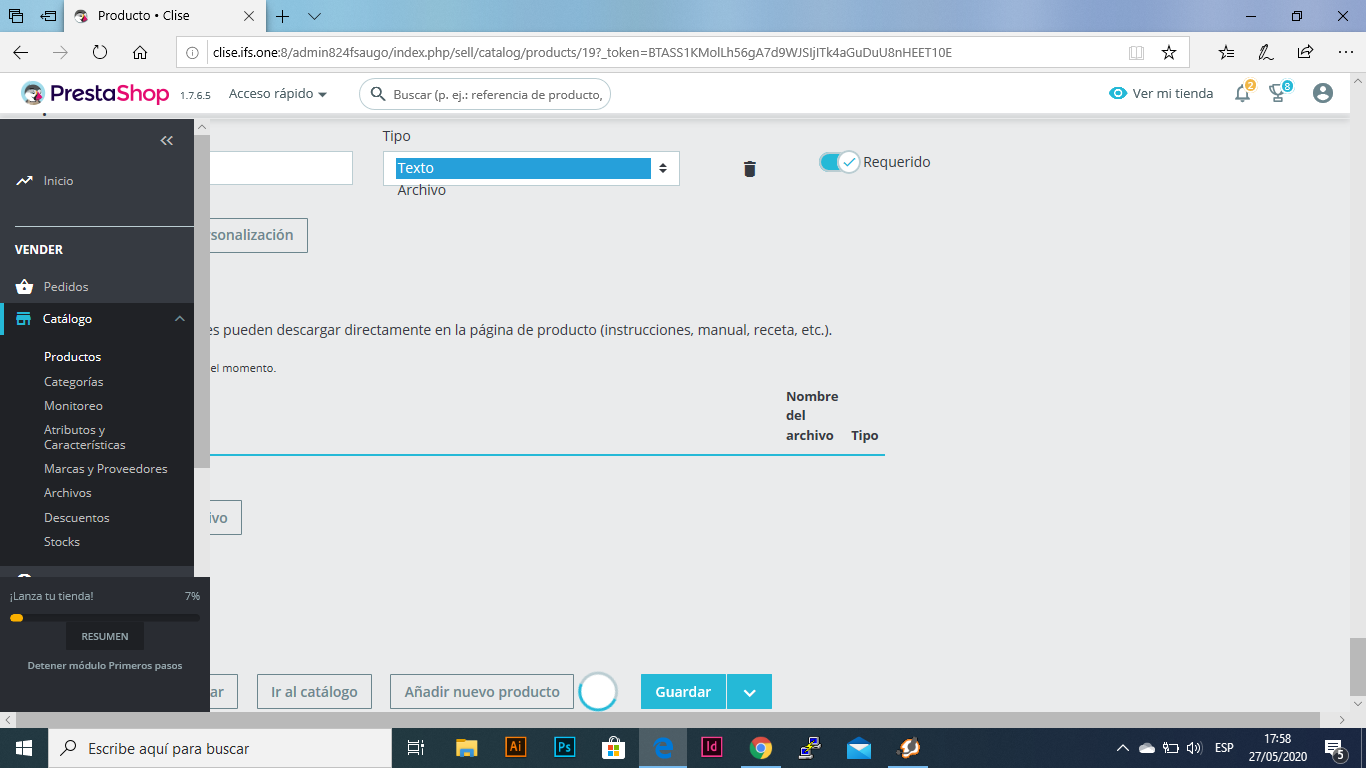Click the product search field
The image size is (1366, 768).
(x=485, y=94)
